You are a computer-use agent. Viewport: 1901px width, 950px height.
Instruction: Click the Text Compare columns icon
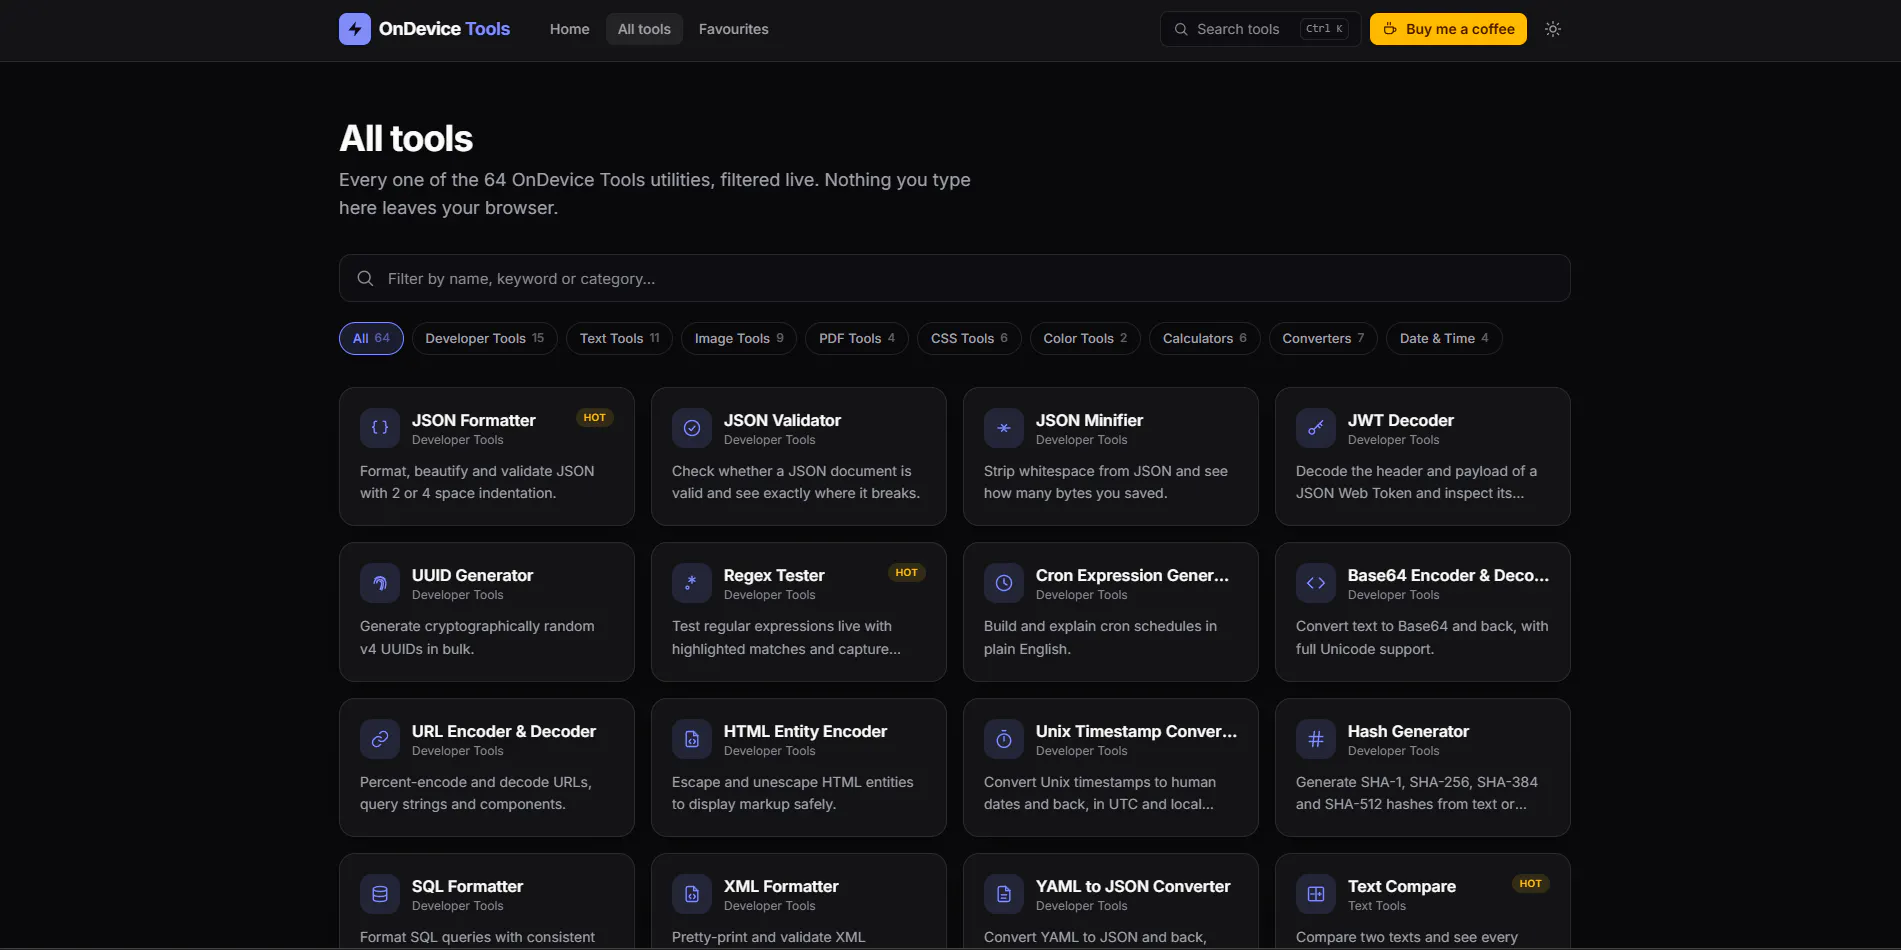1316,894
